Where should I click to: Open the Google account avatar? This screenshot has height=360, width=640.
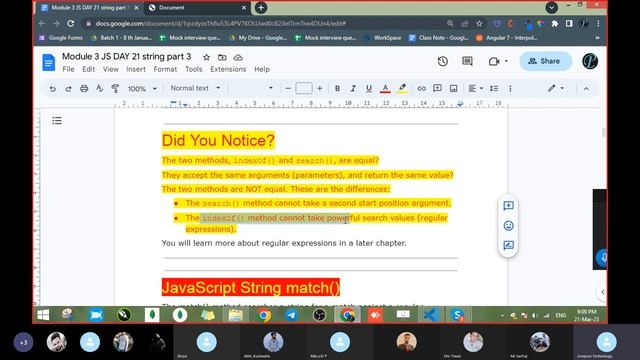pos(590,61)
